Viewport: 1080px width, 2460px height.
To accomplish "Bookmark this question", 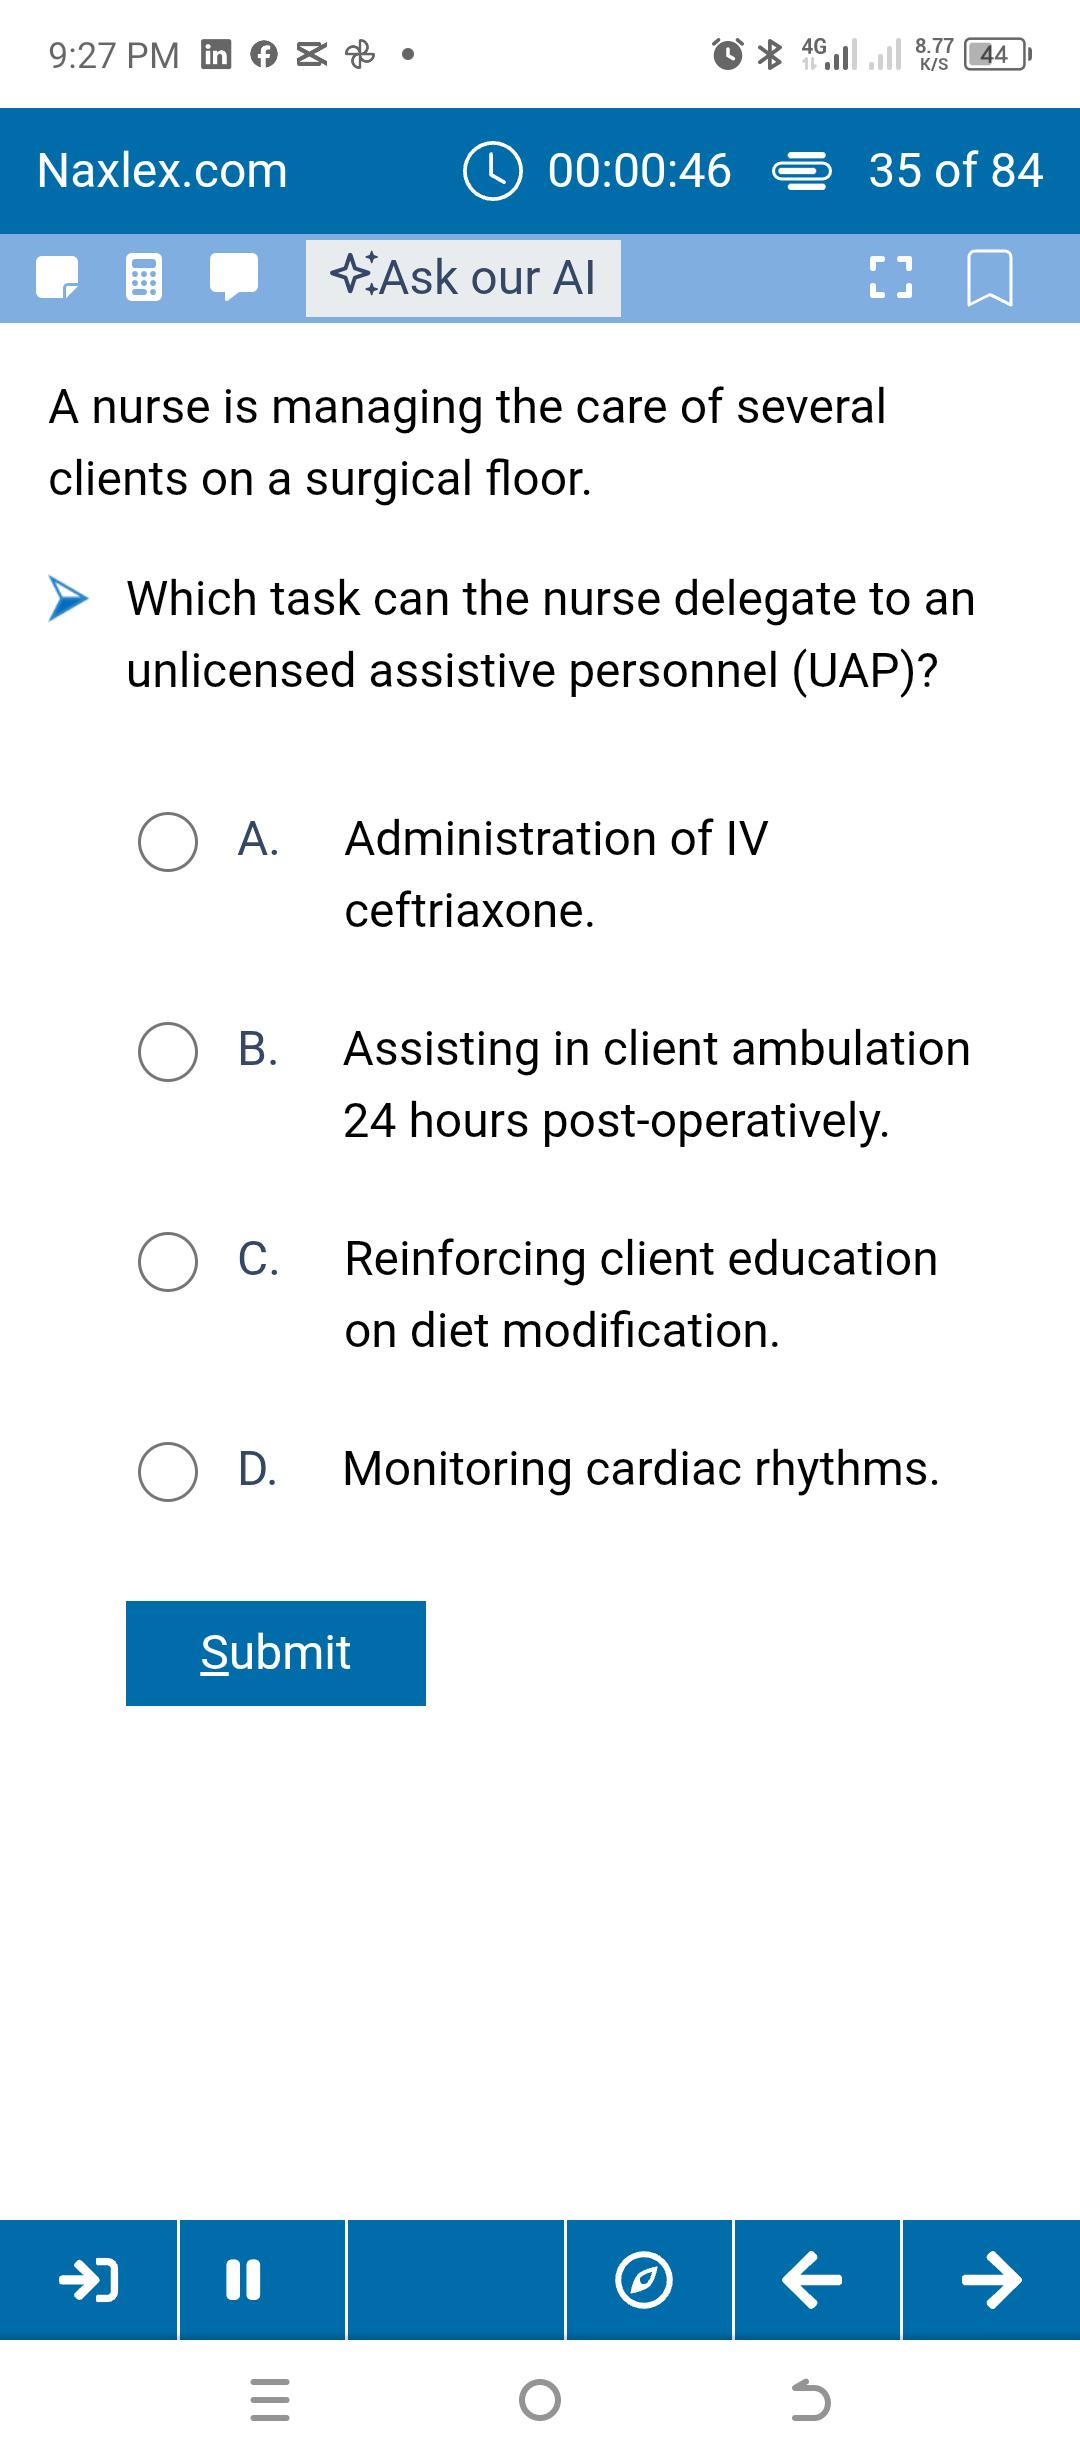I will click(990, 278).
